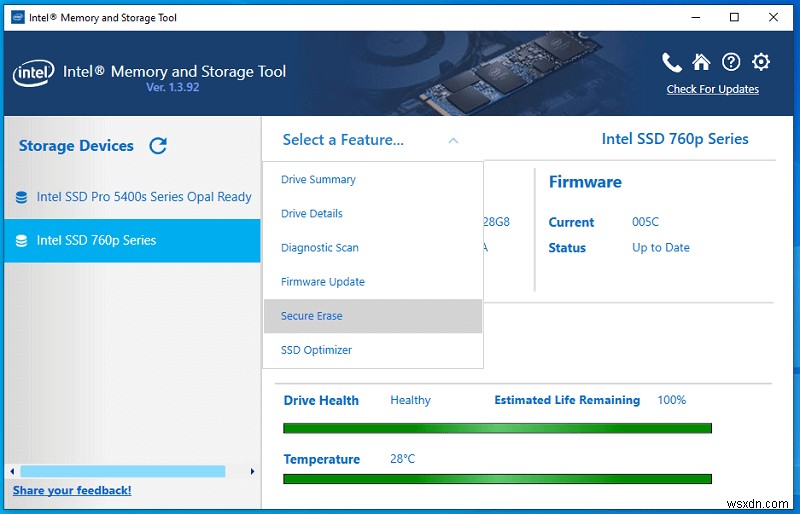Select the Secure Erase option
The image size is (800, 514).
tap(312, 316)
